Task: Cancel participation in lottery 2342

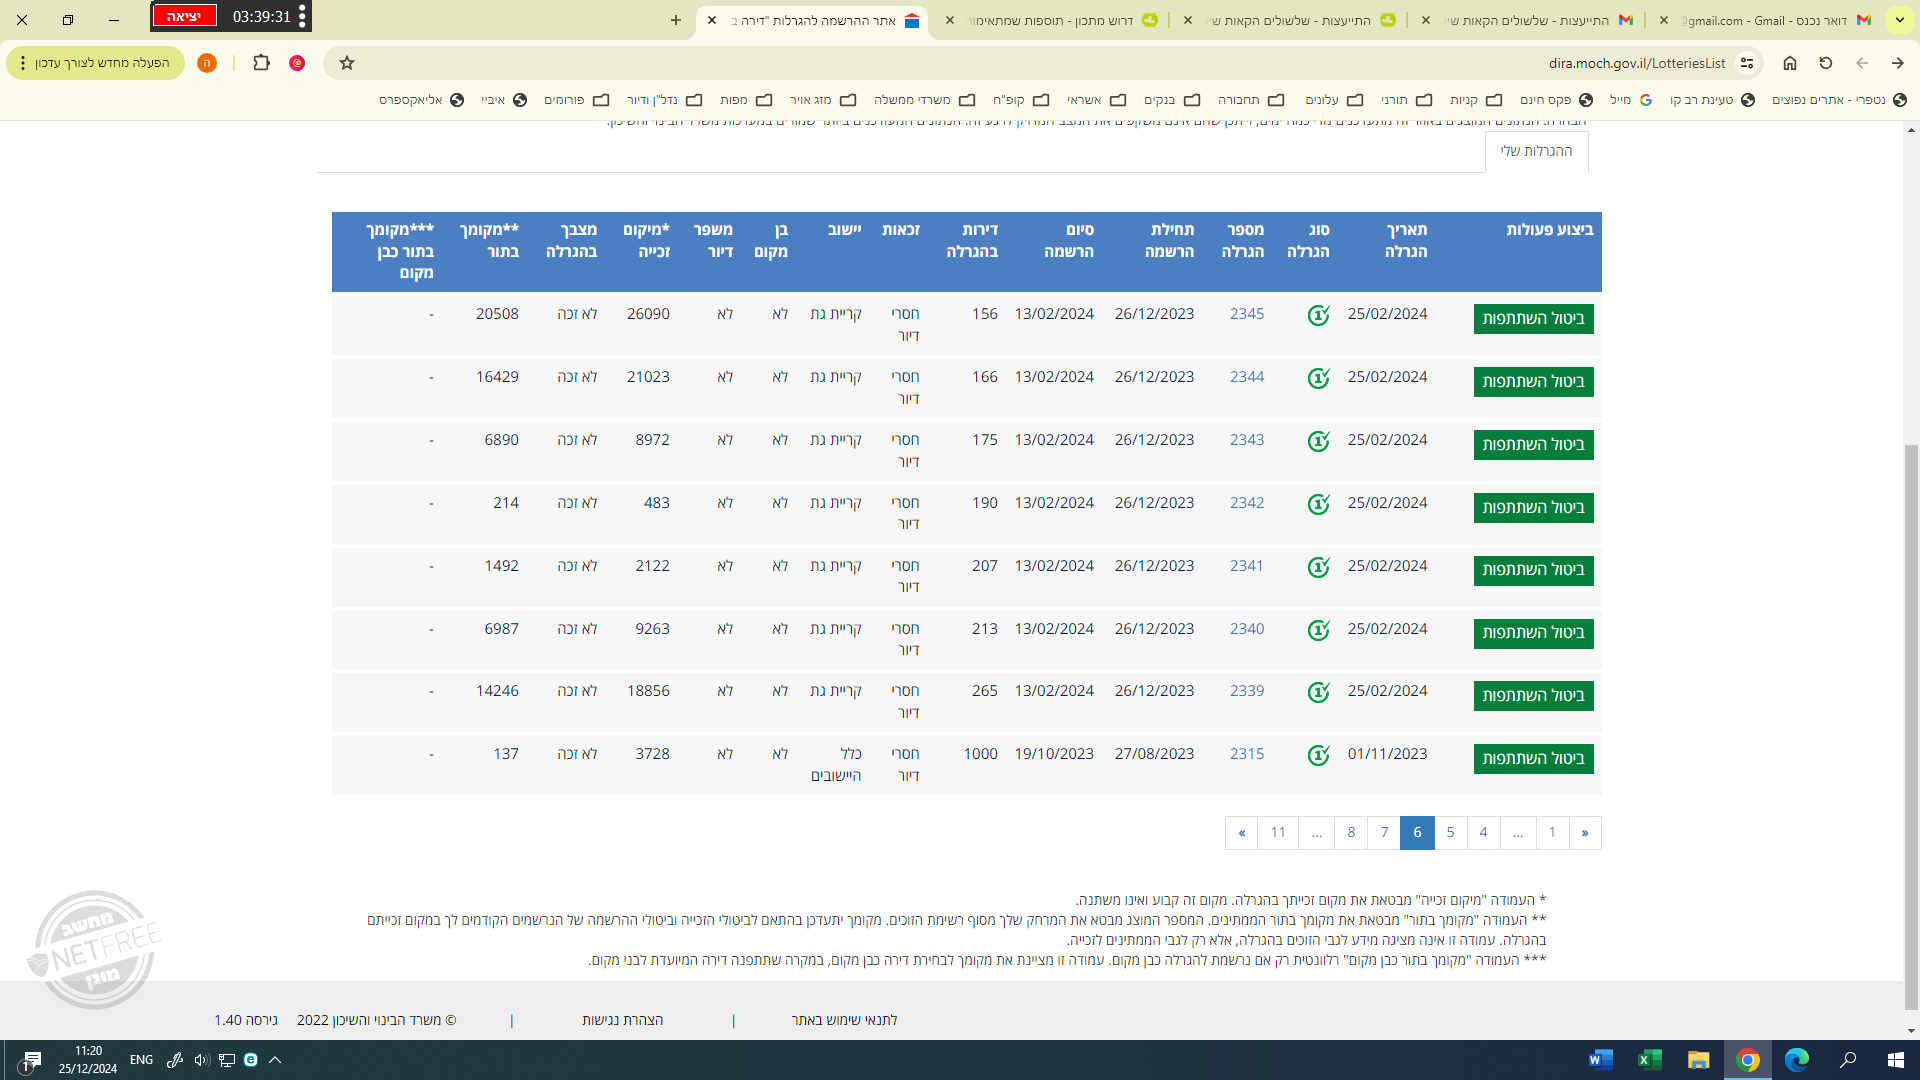Action: click(x=1533, y=508)
